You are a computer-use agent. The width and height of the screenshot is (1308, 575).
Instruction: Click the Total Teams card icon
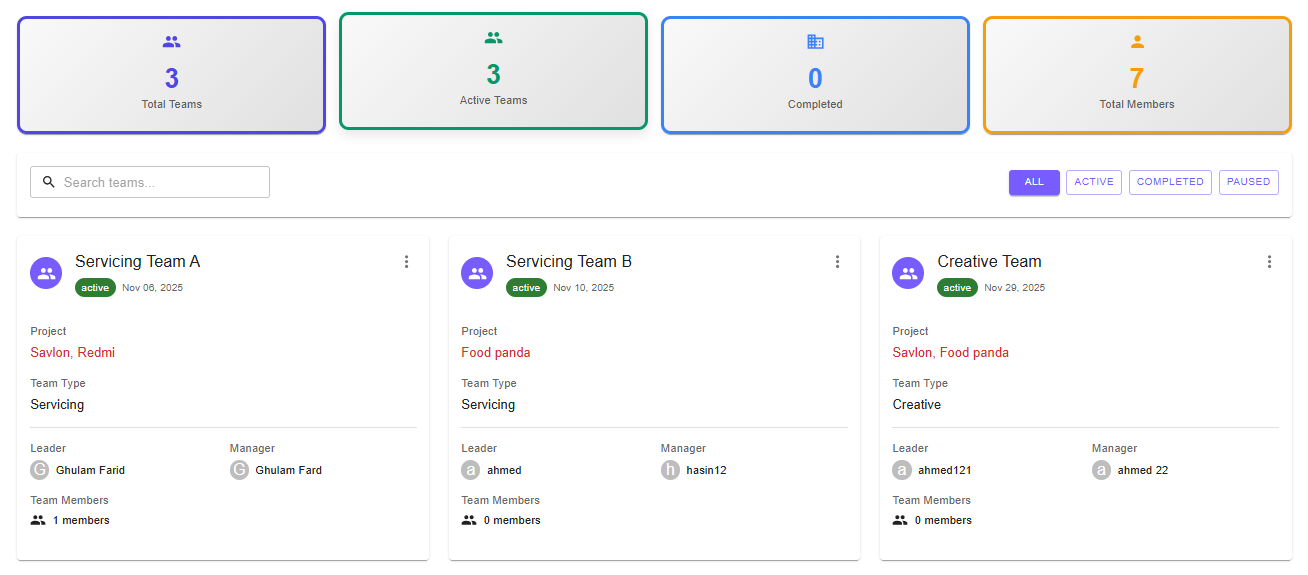coord(172,42)
